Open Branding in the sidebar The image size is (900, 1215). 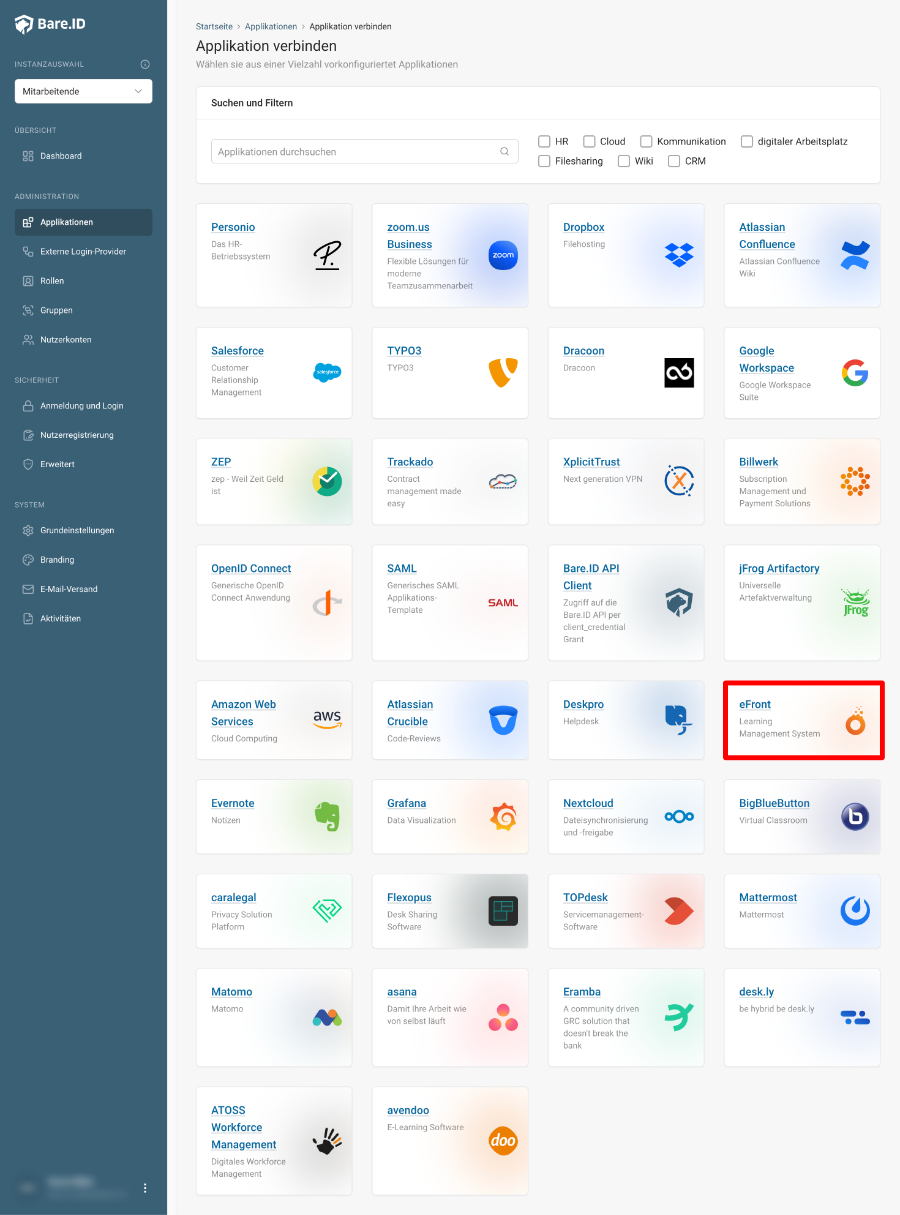[83, 560]
